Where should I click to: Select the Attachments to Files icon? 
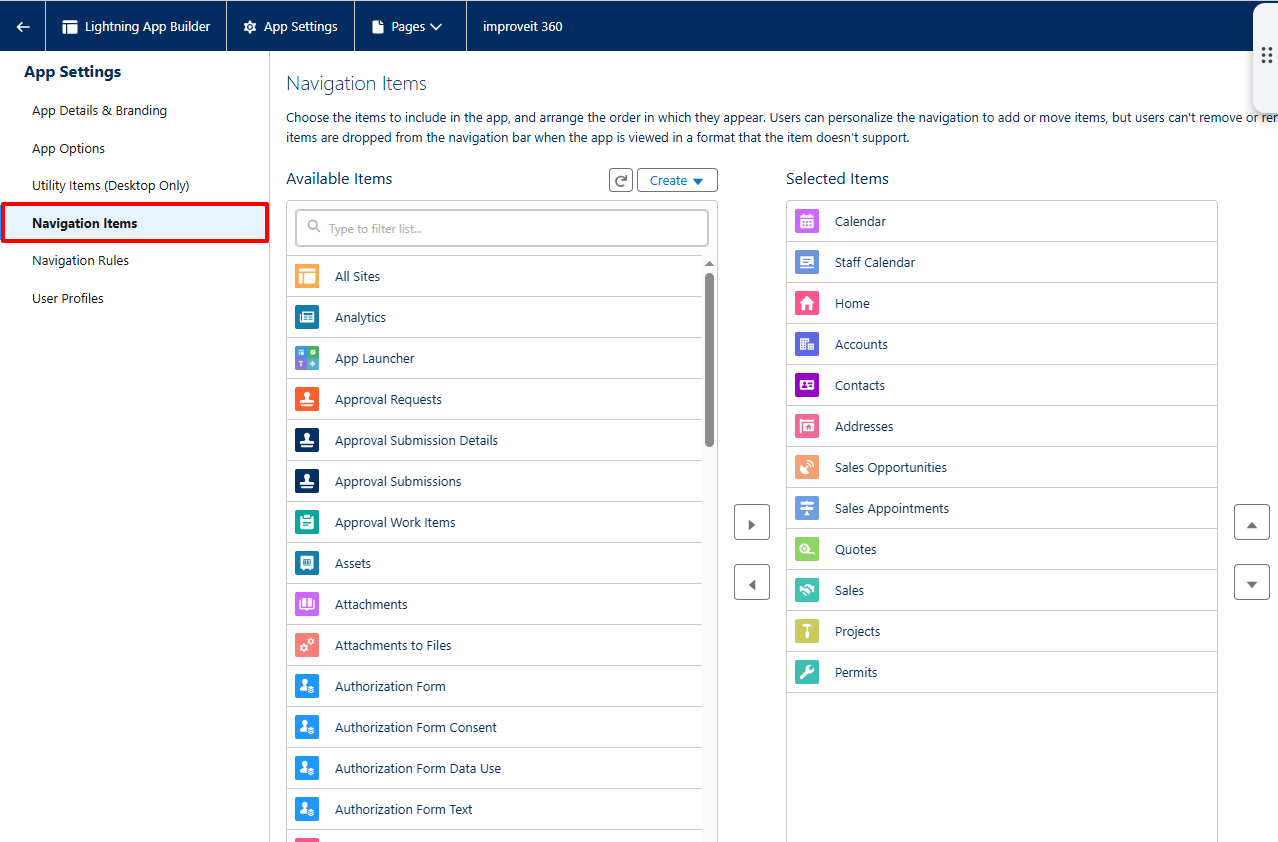pyautogui.click(x=307, y=645)
